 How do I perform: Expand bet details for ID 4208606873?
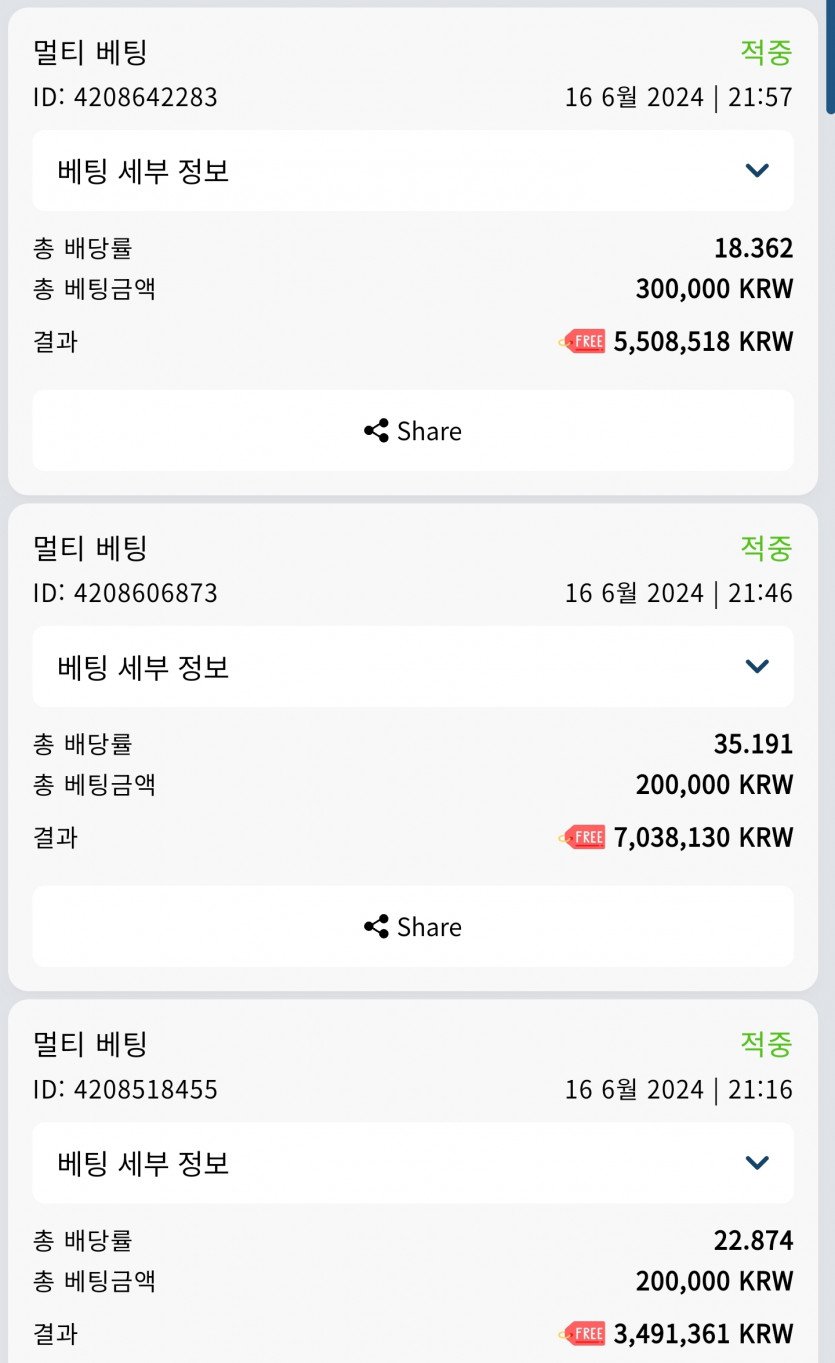[412, 666]
